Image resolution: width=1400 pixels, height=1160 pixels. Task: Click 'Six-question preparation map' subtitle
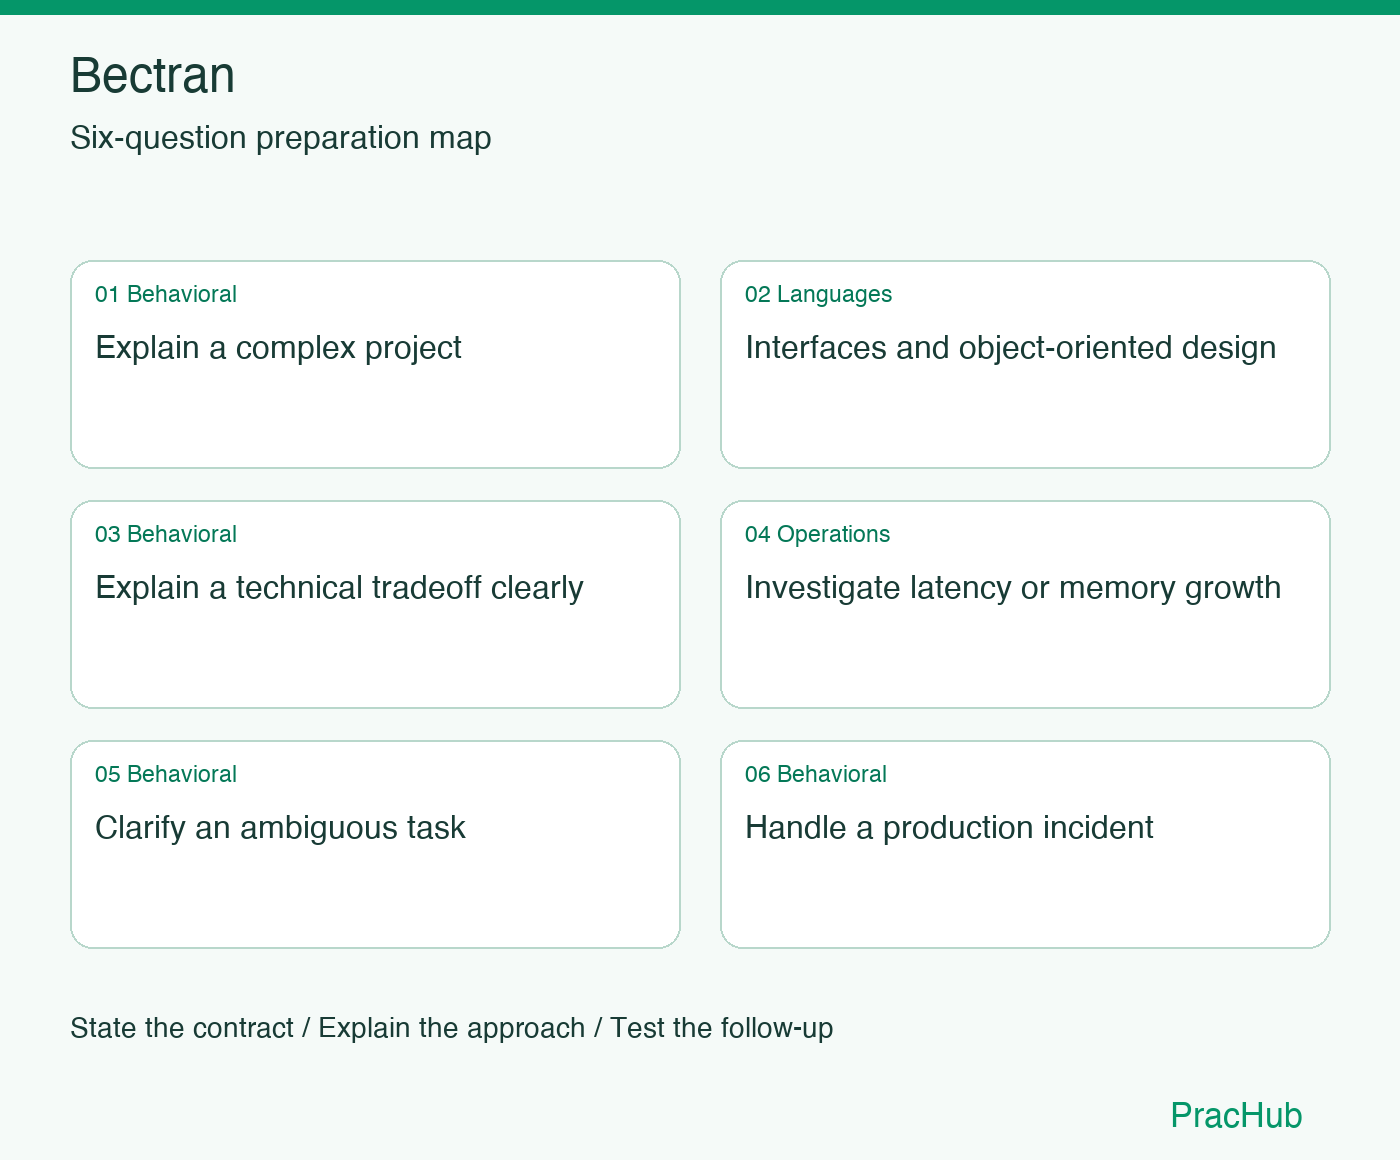coord(281,138)
